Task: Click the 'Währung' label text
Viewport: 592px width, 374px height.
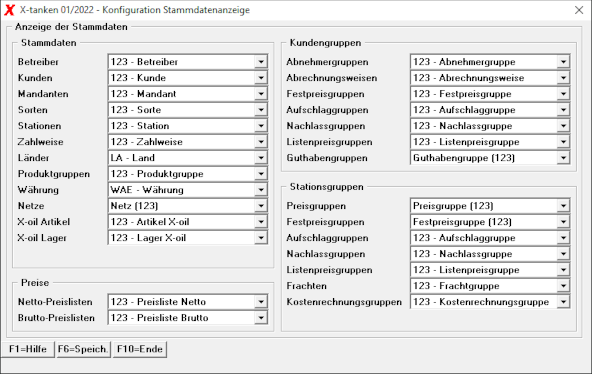Action: (x=38, y=190)
